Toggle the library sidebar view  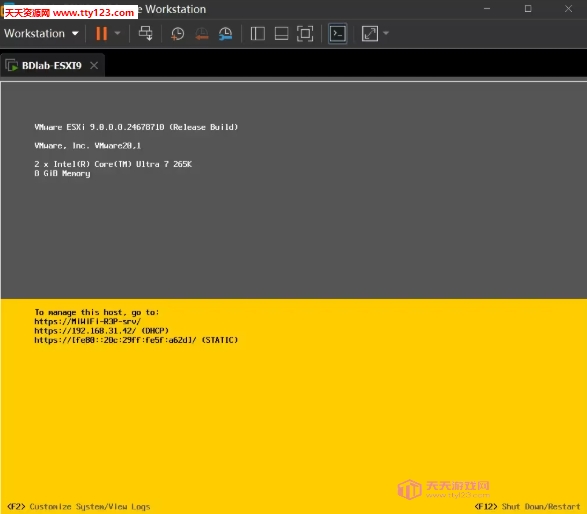[258, 34]
